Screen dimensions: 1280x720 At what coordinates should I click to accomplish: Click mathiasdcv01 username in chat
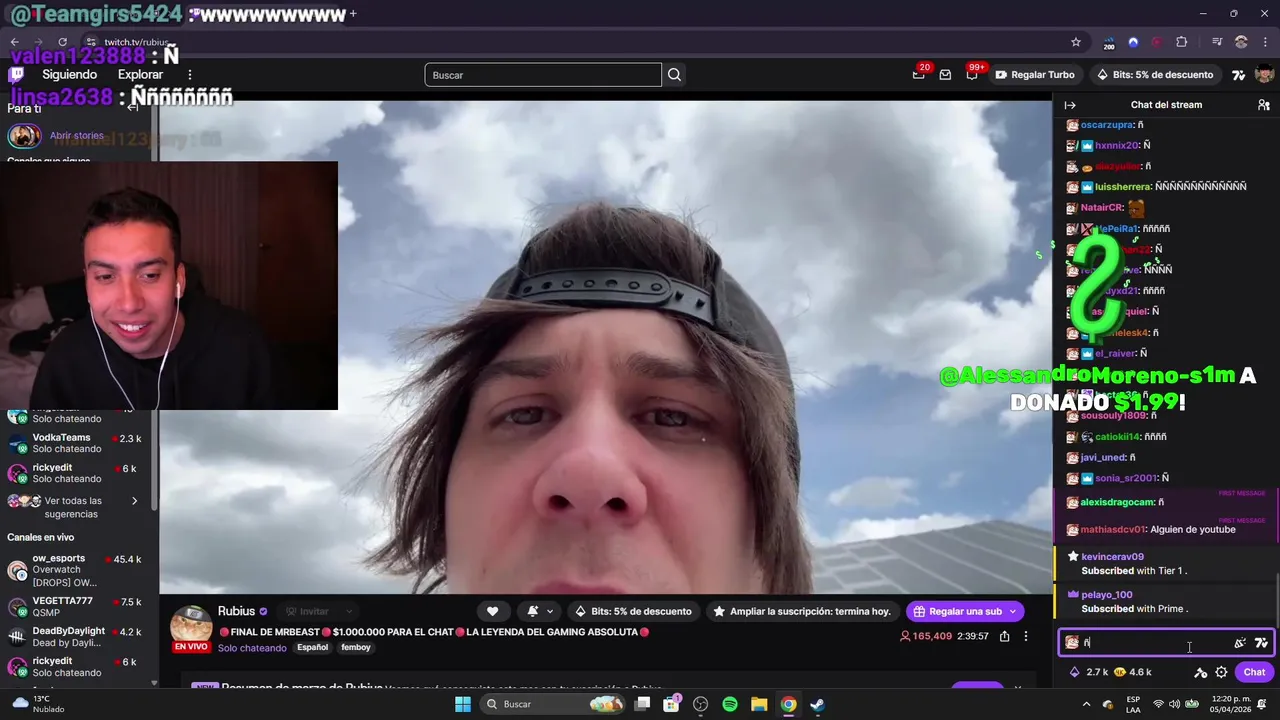1113,529
